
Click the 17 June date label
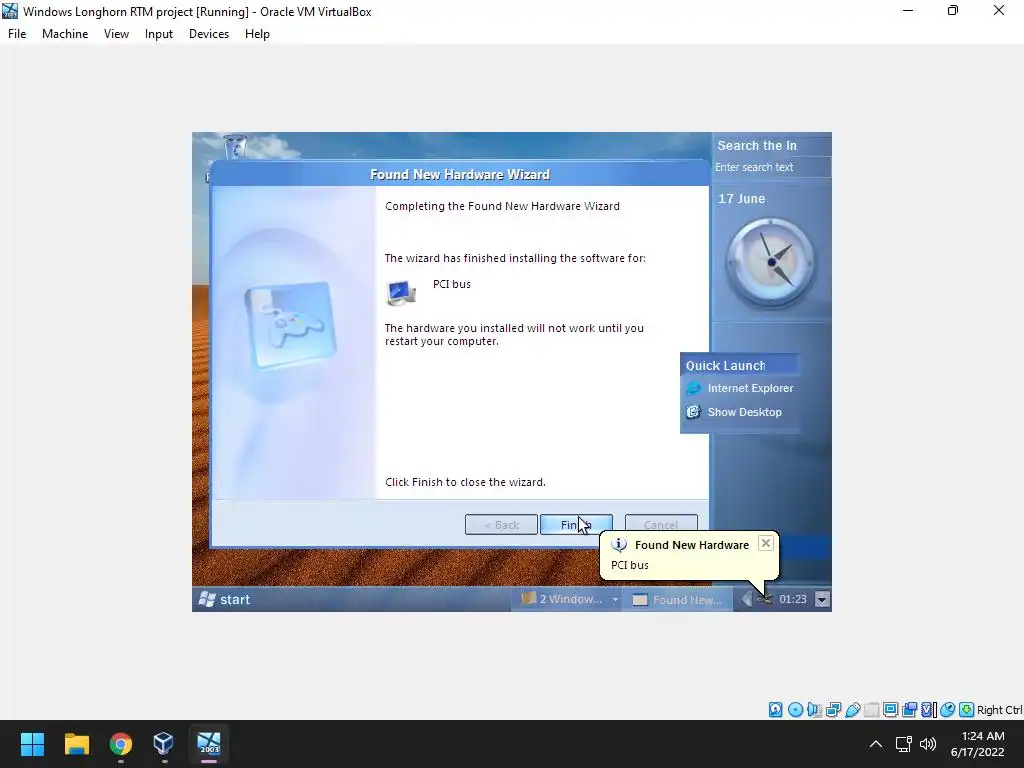pos(741,199)
